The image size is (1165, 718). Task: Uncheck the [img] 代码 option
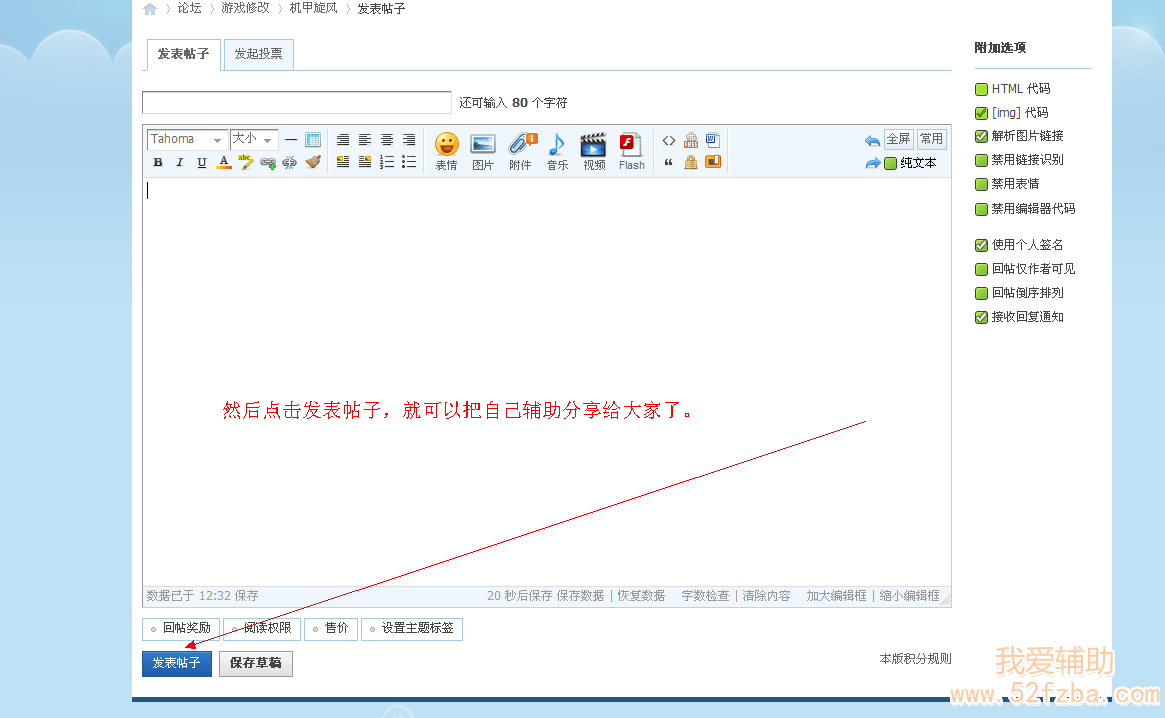981,113
